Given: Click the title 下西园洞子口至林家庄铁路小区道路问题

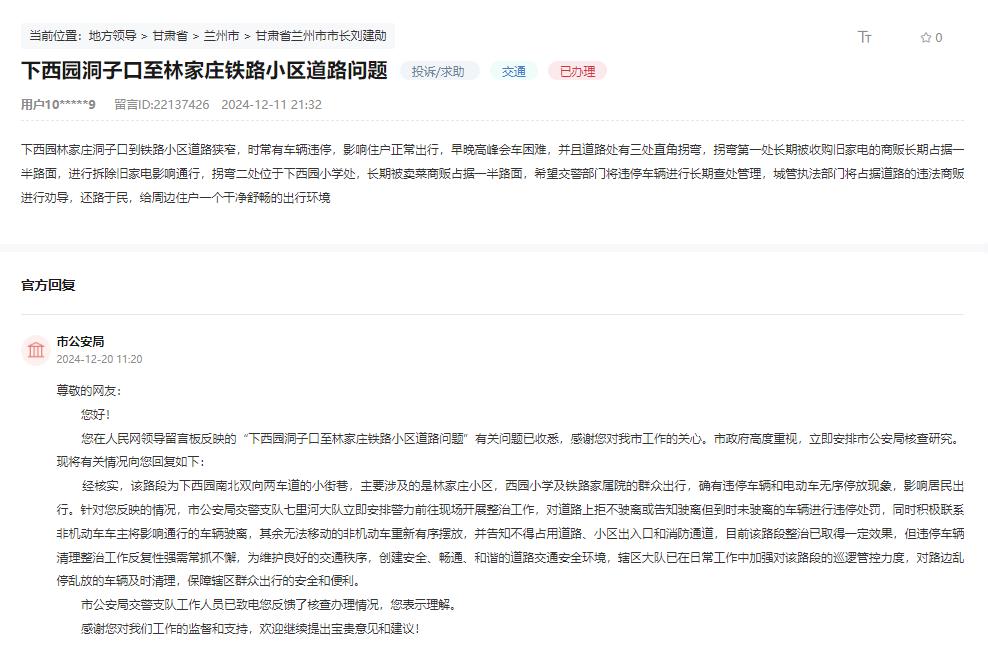Looking at the screenshot, I should tap(204, 71).
